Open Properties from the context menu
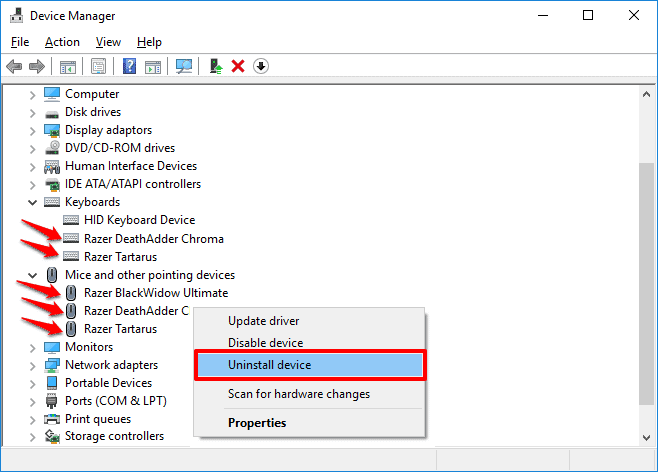Screen dimensions: 658x472 tap(310, 422)
